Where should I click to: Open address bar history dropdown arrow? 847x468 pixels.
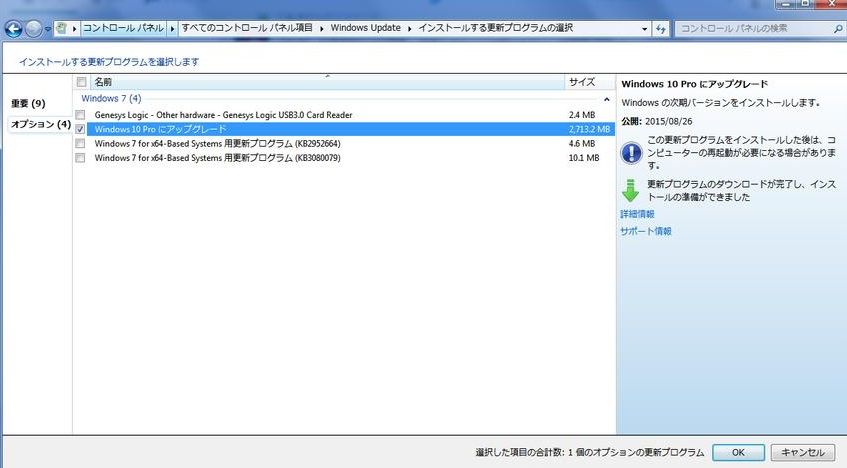[644, 29]
